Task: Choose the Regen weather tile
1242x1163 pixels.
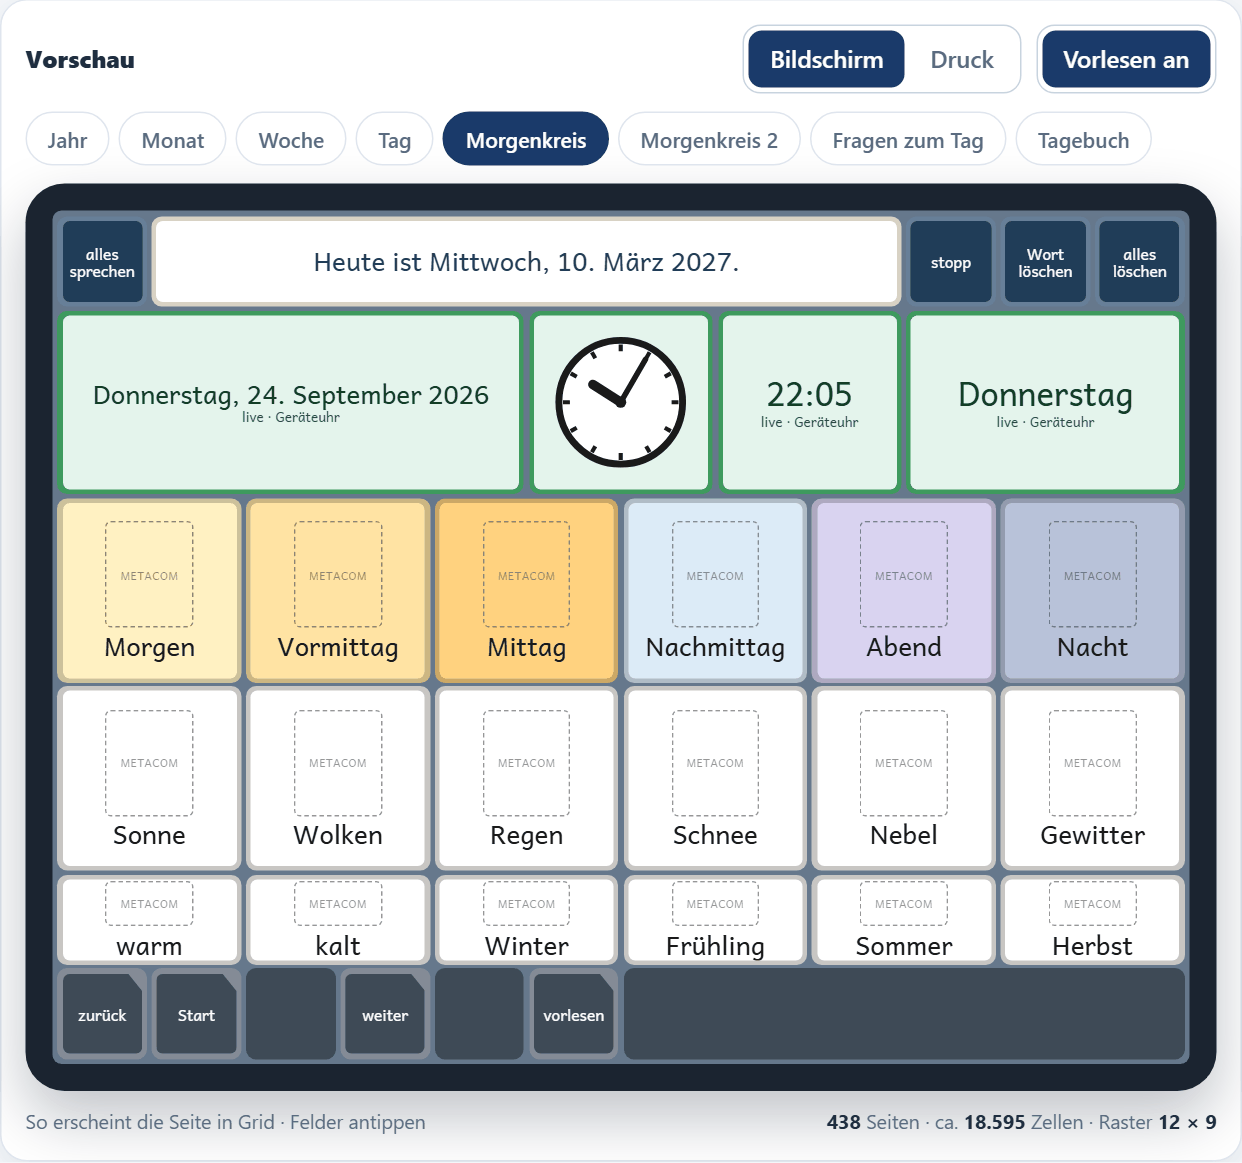Action: pyautogui.click(x=527, y=778)
